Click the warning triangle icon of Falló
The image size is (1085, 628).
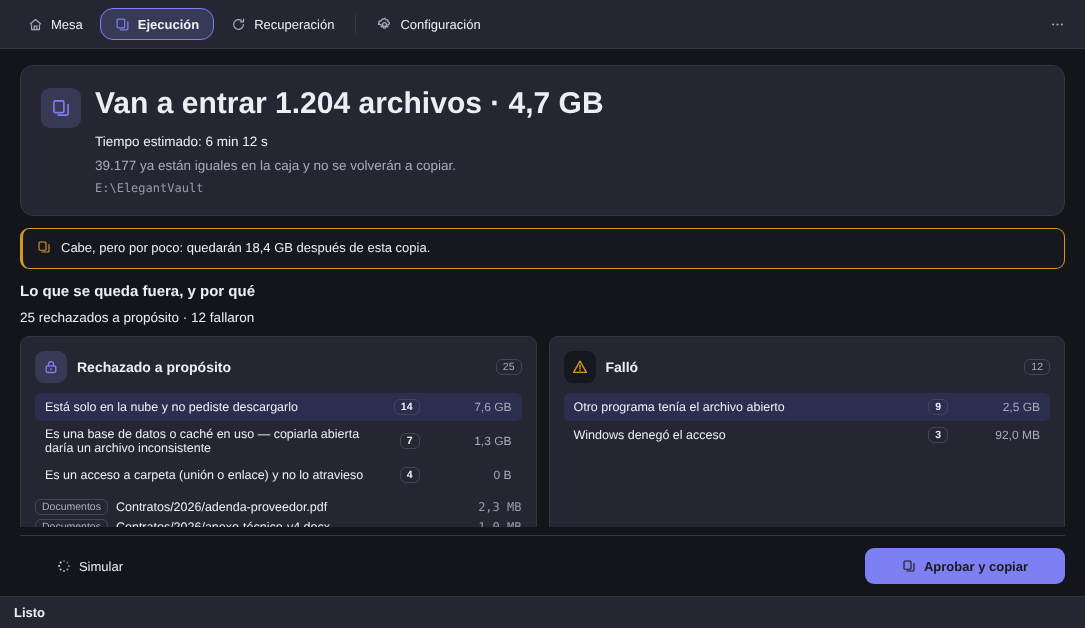click(580, 367)
